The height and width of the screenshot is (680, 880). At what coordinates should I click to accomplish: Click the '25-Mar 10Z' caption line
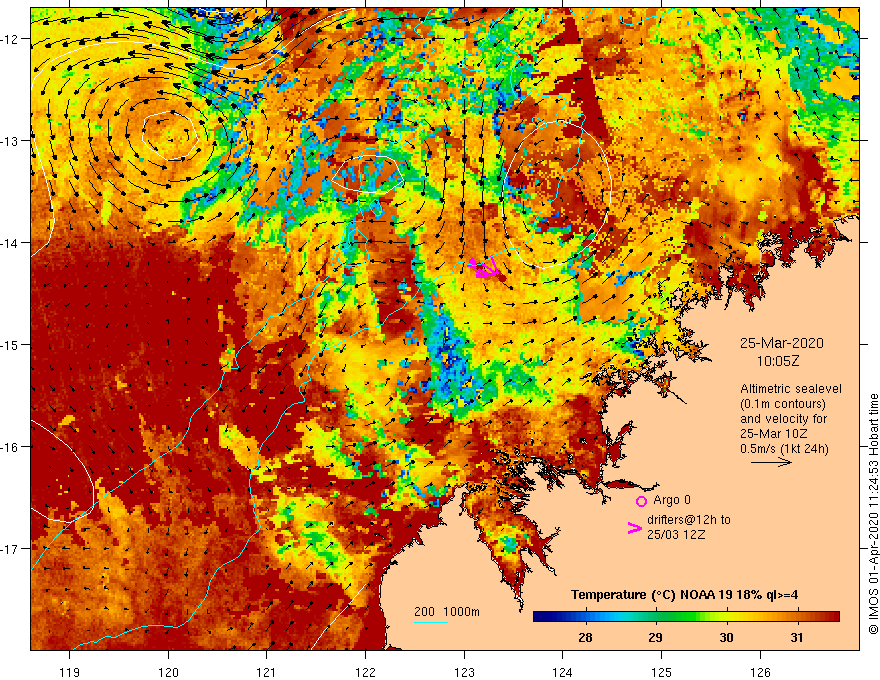(773, 434)
